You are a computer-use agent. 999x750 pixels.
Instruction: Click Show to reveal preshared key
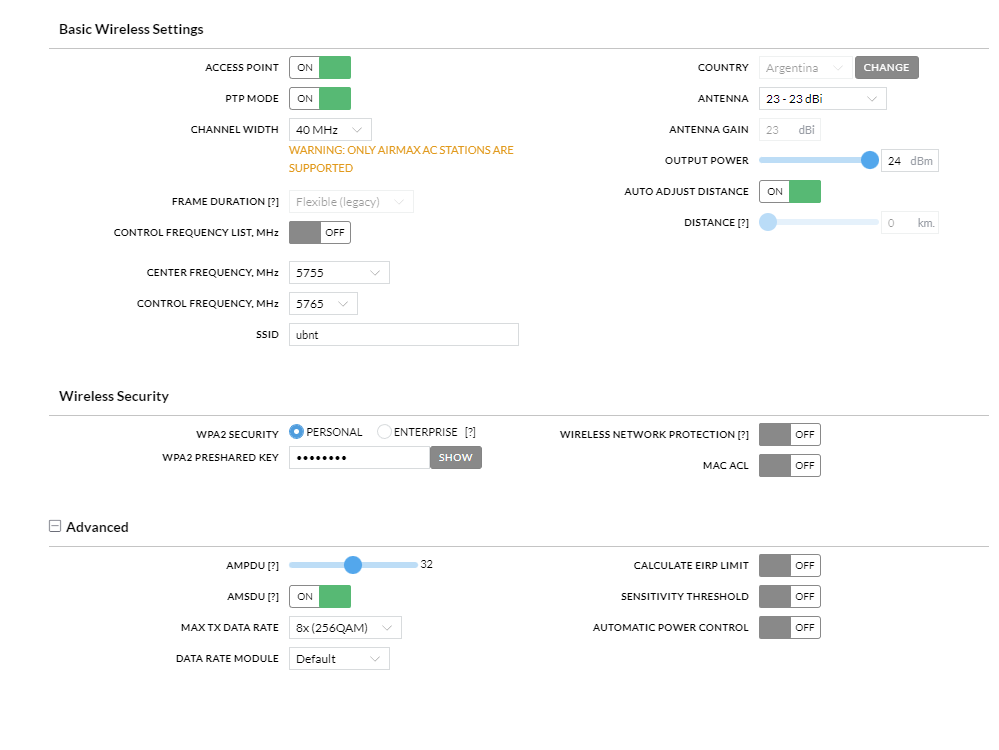click(x=455, y=458)
